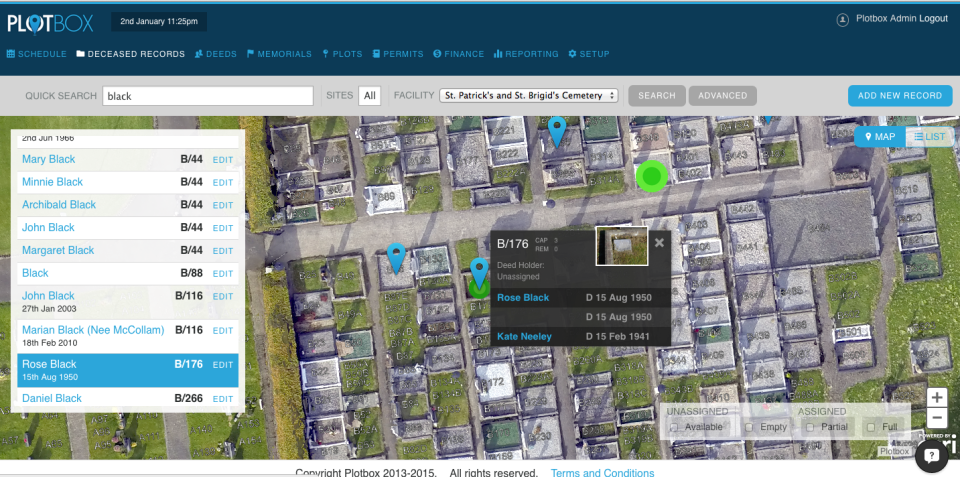
Task: Click the large green plot marker
Action: click(651, 176)
